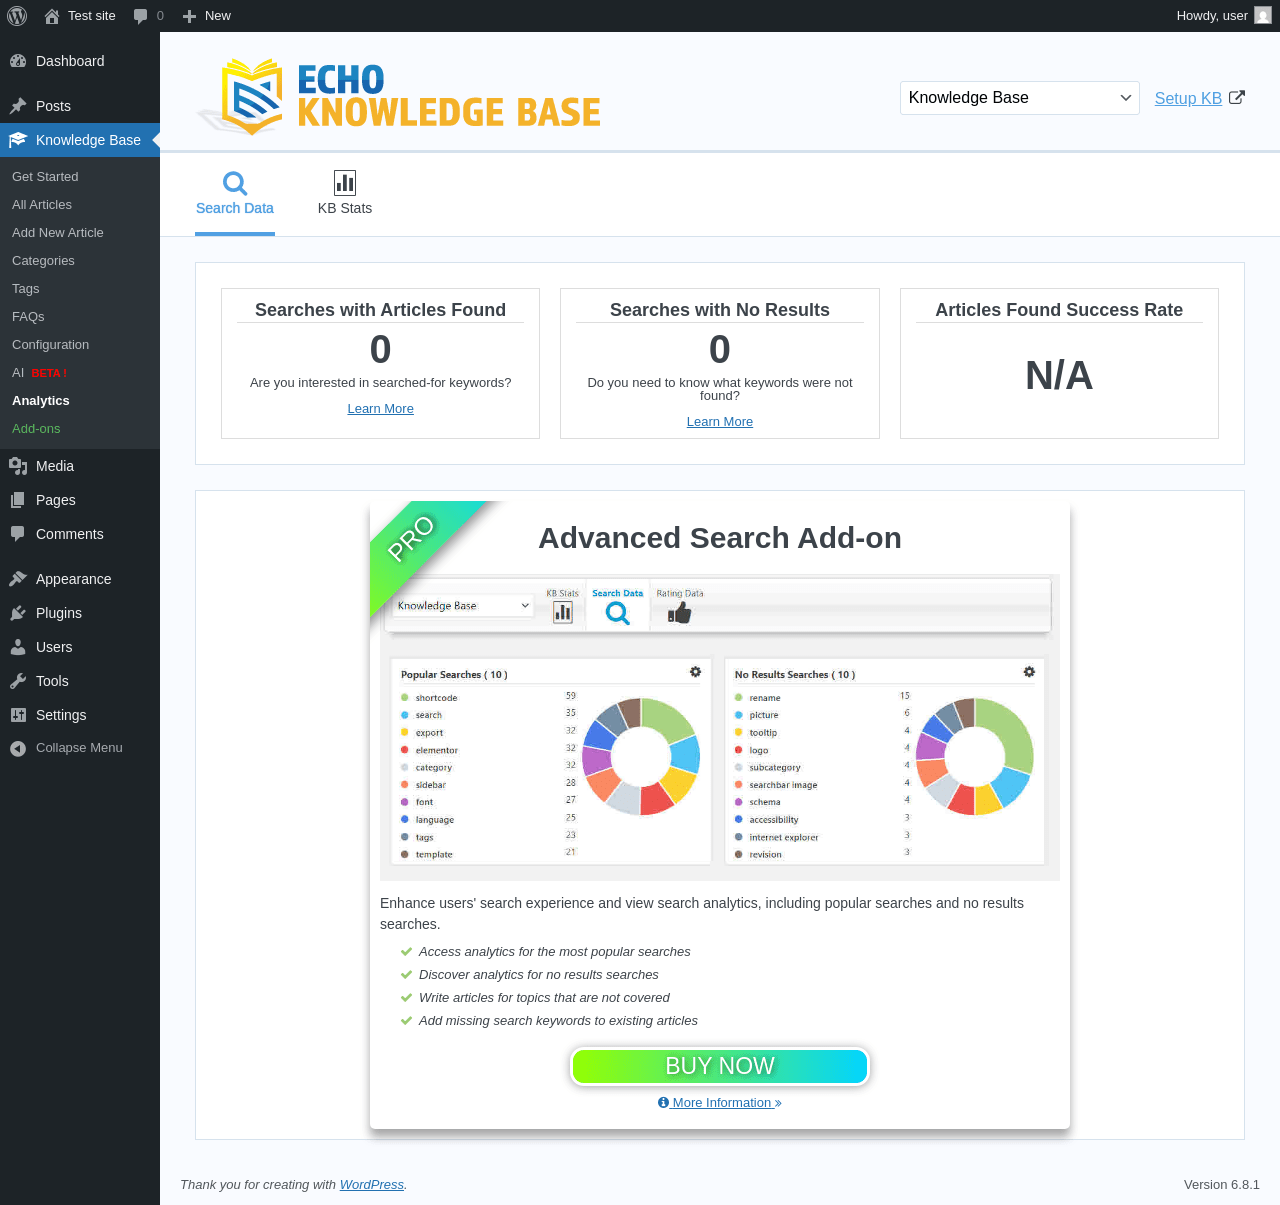
Task: Click the BUY NOW button
Action: (x=720, y=1066)
